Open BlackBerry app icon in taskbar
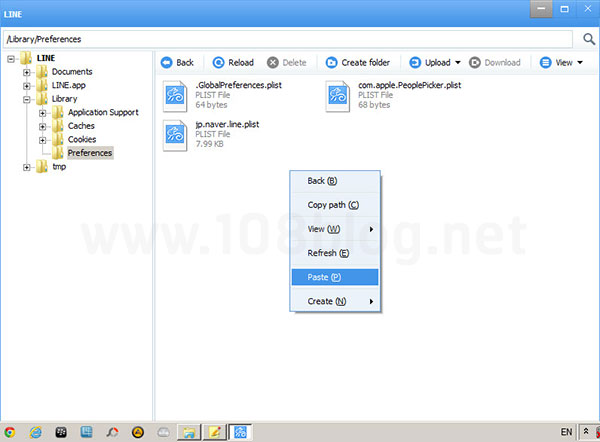The width and height of the screenshot is (600, 442). pyautogui.click(x=61, y=432)
